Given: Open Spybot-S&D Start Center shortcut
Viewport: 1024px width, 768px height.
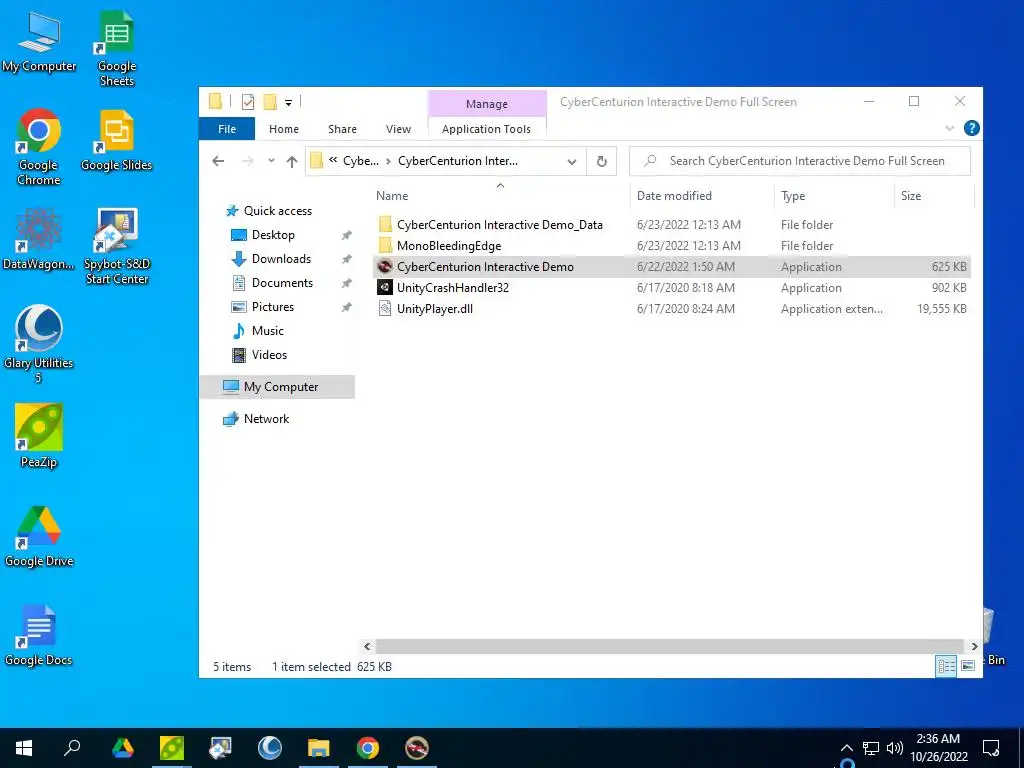Looking at the screenshot, I should tap(117, 246).
